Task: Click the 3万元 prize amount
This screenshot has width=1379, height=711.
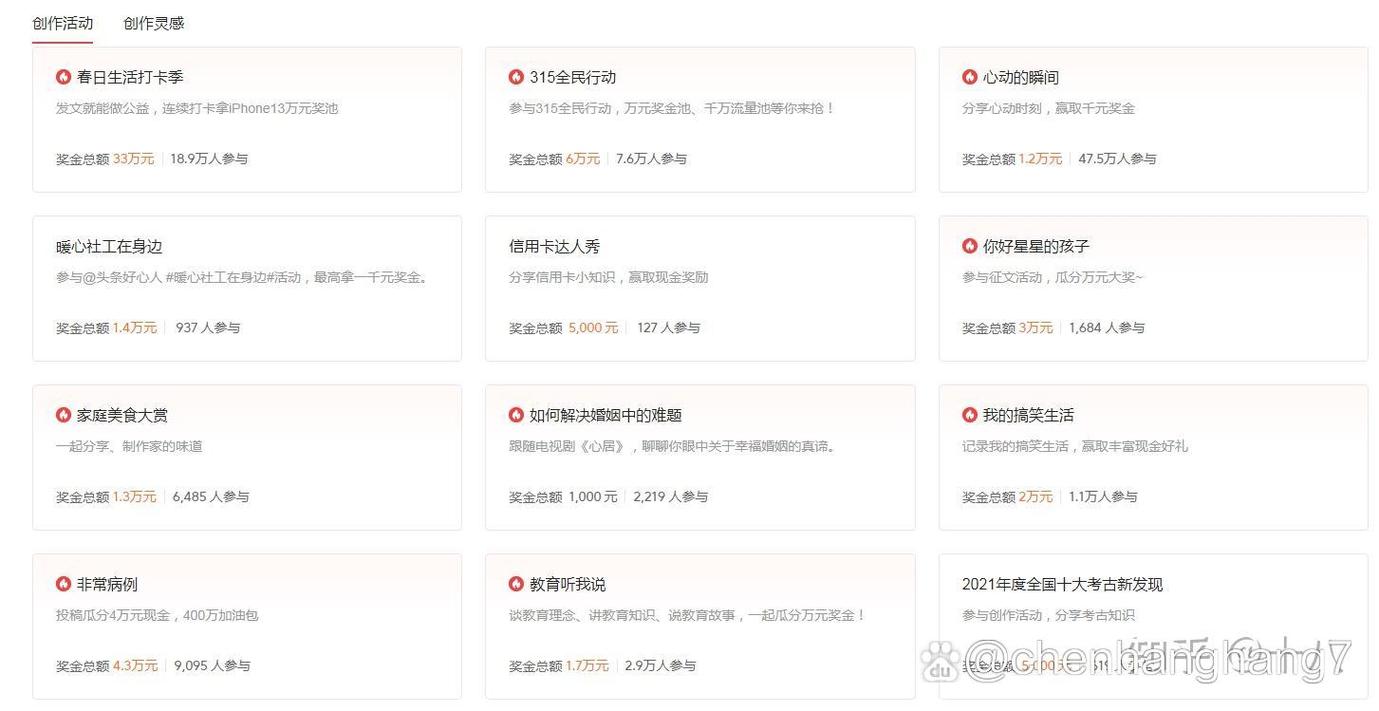Action: [x=1036, y=327]
